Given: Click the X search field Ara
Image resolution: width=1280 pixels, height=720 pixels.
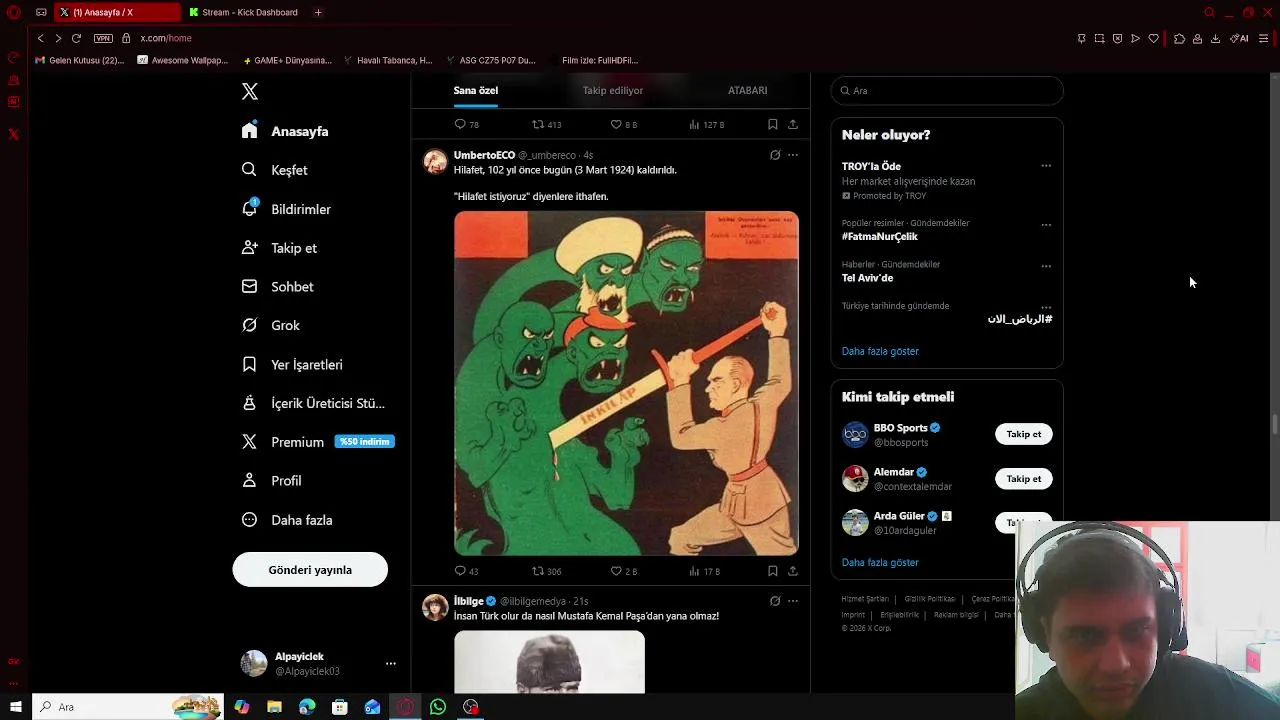Looking at the screenshot, I should [x=947, y=90].
